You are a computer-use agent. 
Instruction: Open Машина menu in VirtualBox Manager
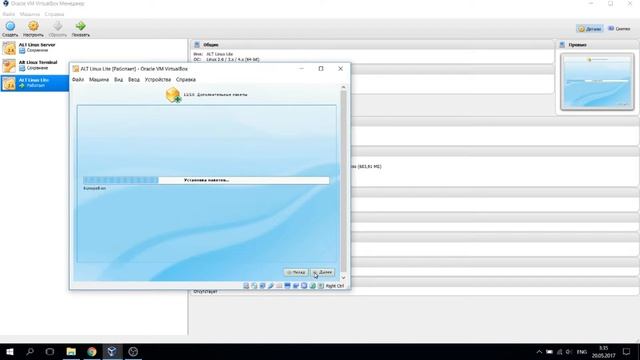[x=30, y=14]
